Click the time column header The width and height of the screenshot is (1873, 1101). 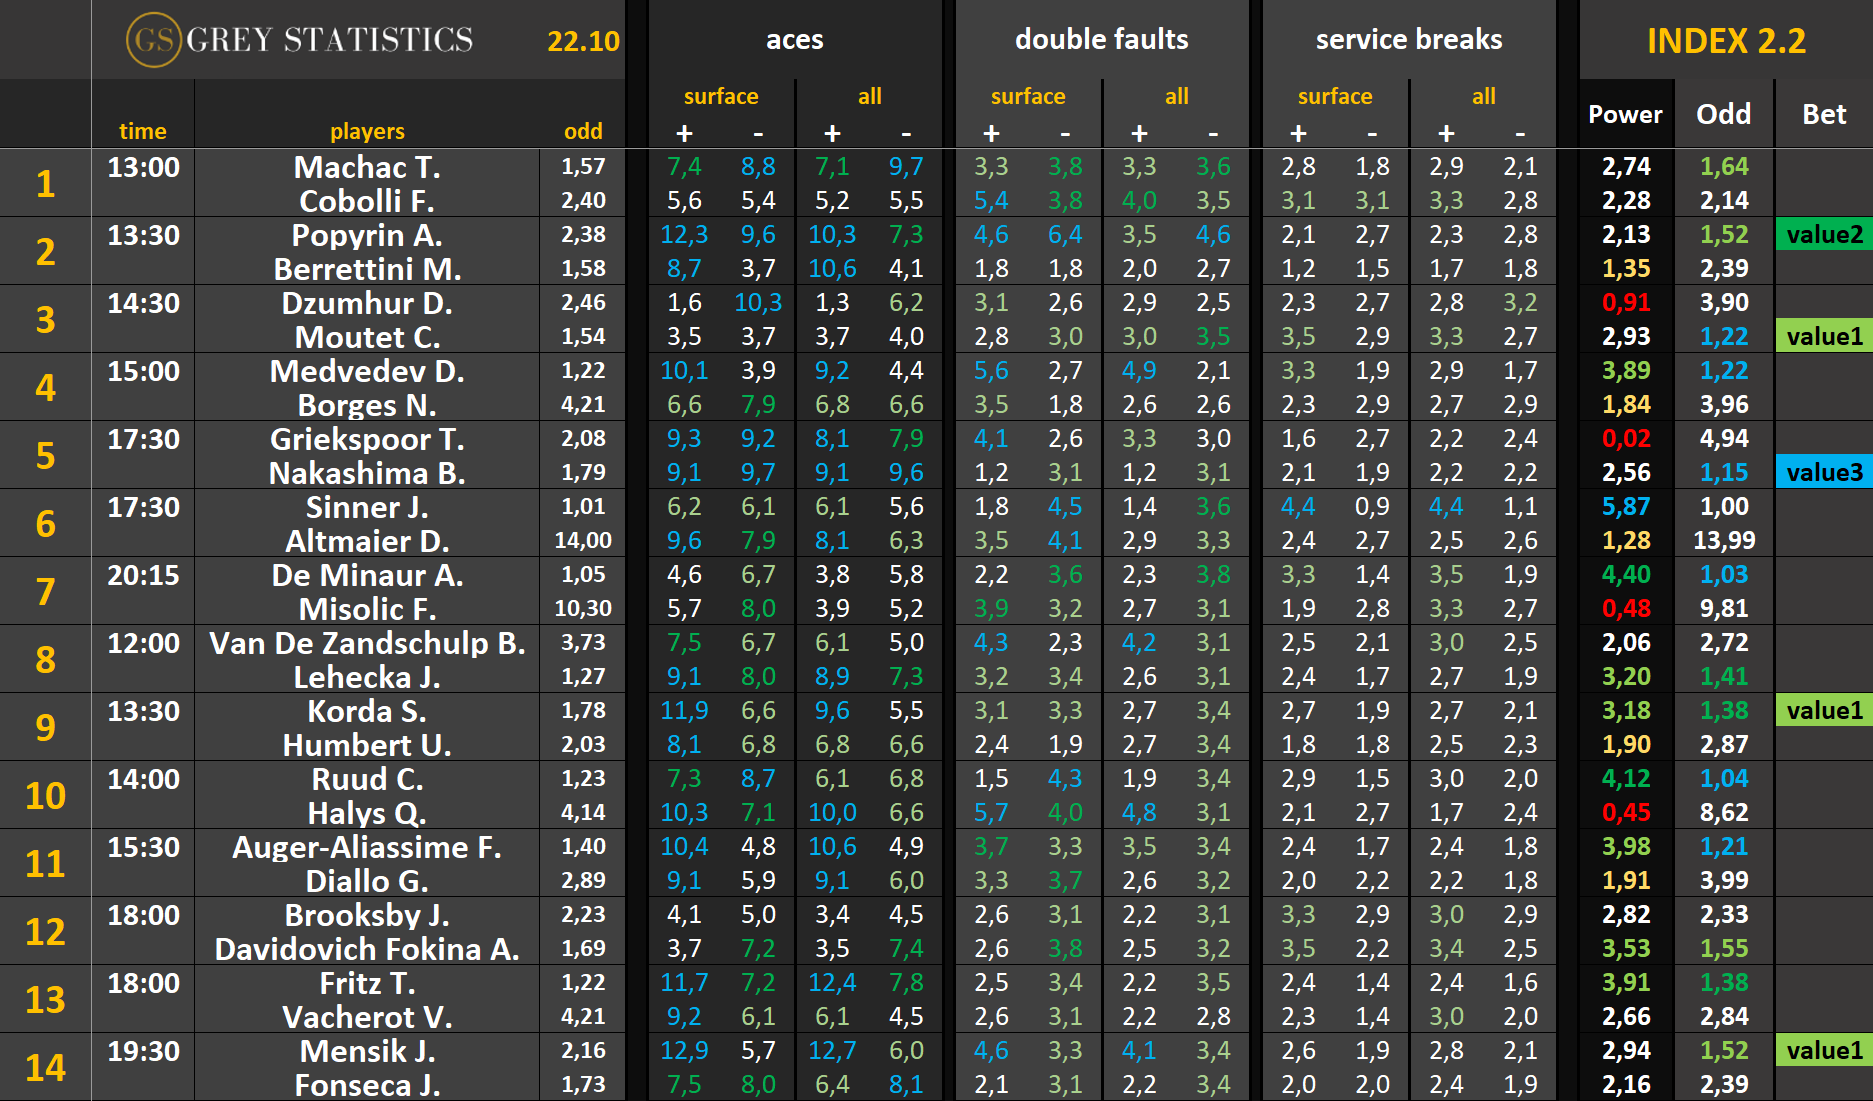pos(143,131)
